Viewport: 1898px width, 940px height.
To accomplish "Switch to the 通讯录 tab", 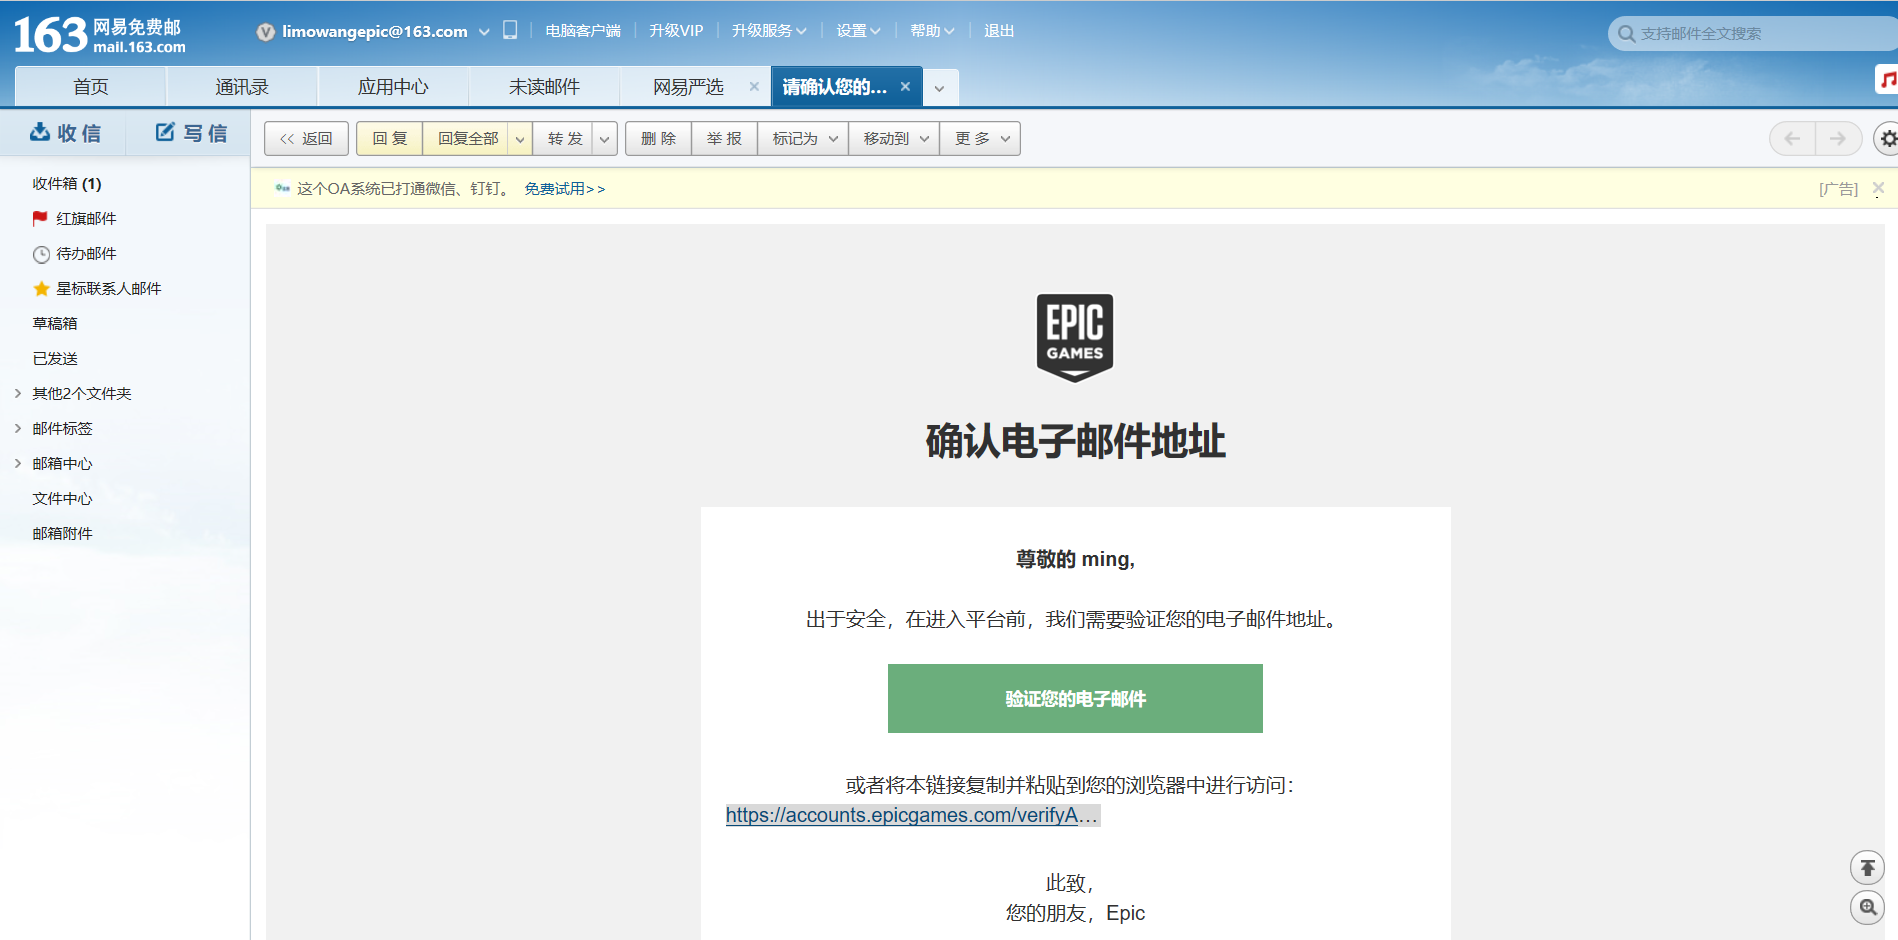I will 242,87.
